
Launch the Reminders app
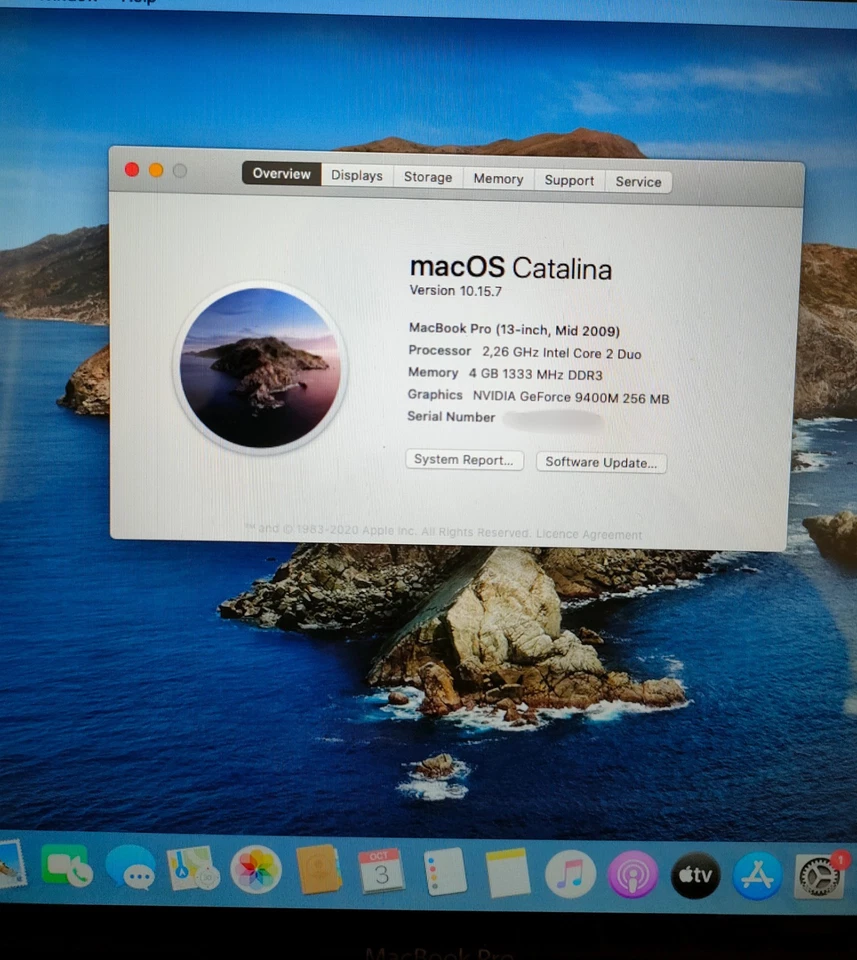(443, 873)
